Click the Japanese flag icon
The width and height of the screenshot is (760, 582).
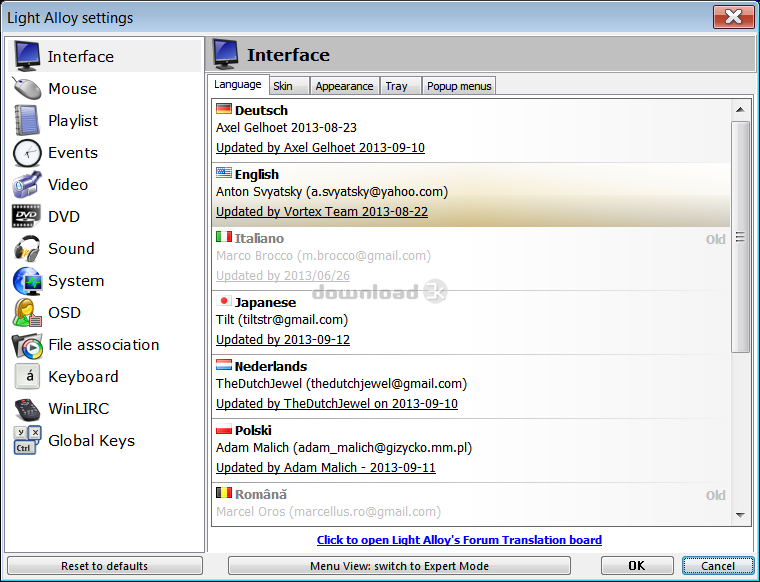click(224, 301)
